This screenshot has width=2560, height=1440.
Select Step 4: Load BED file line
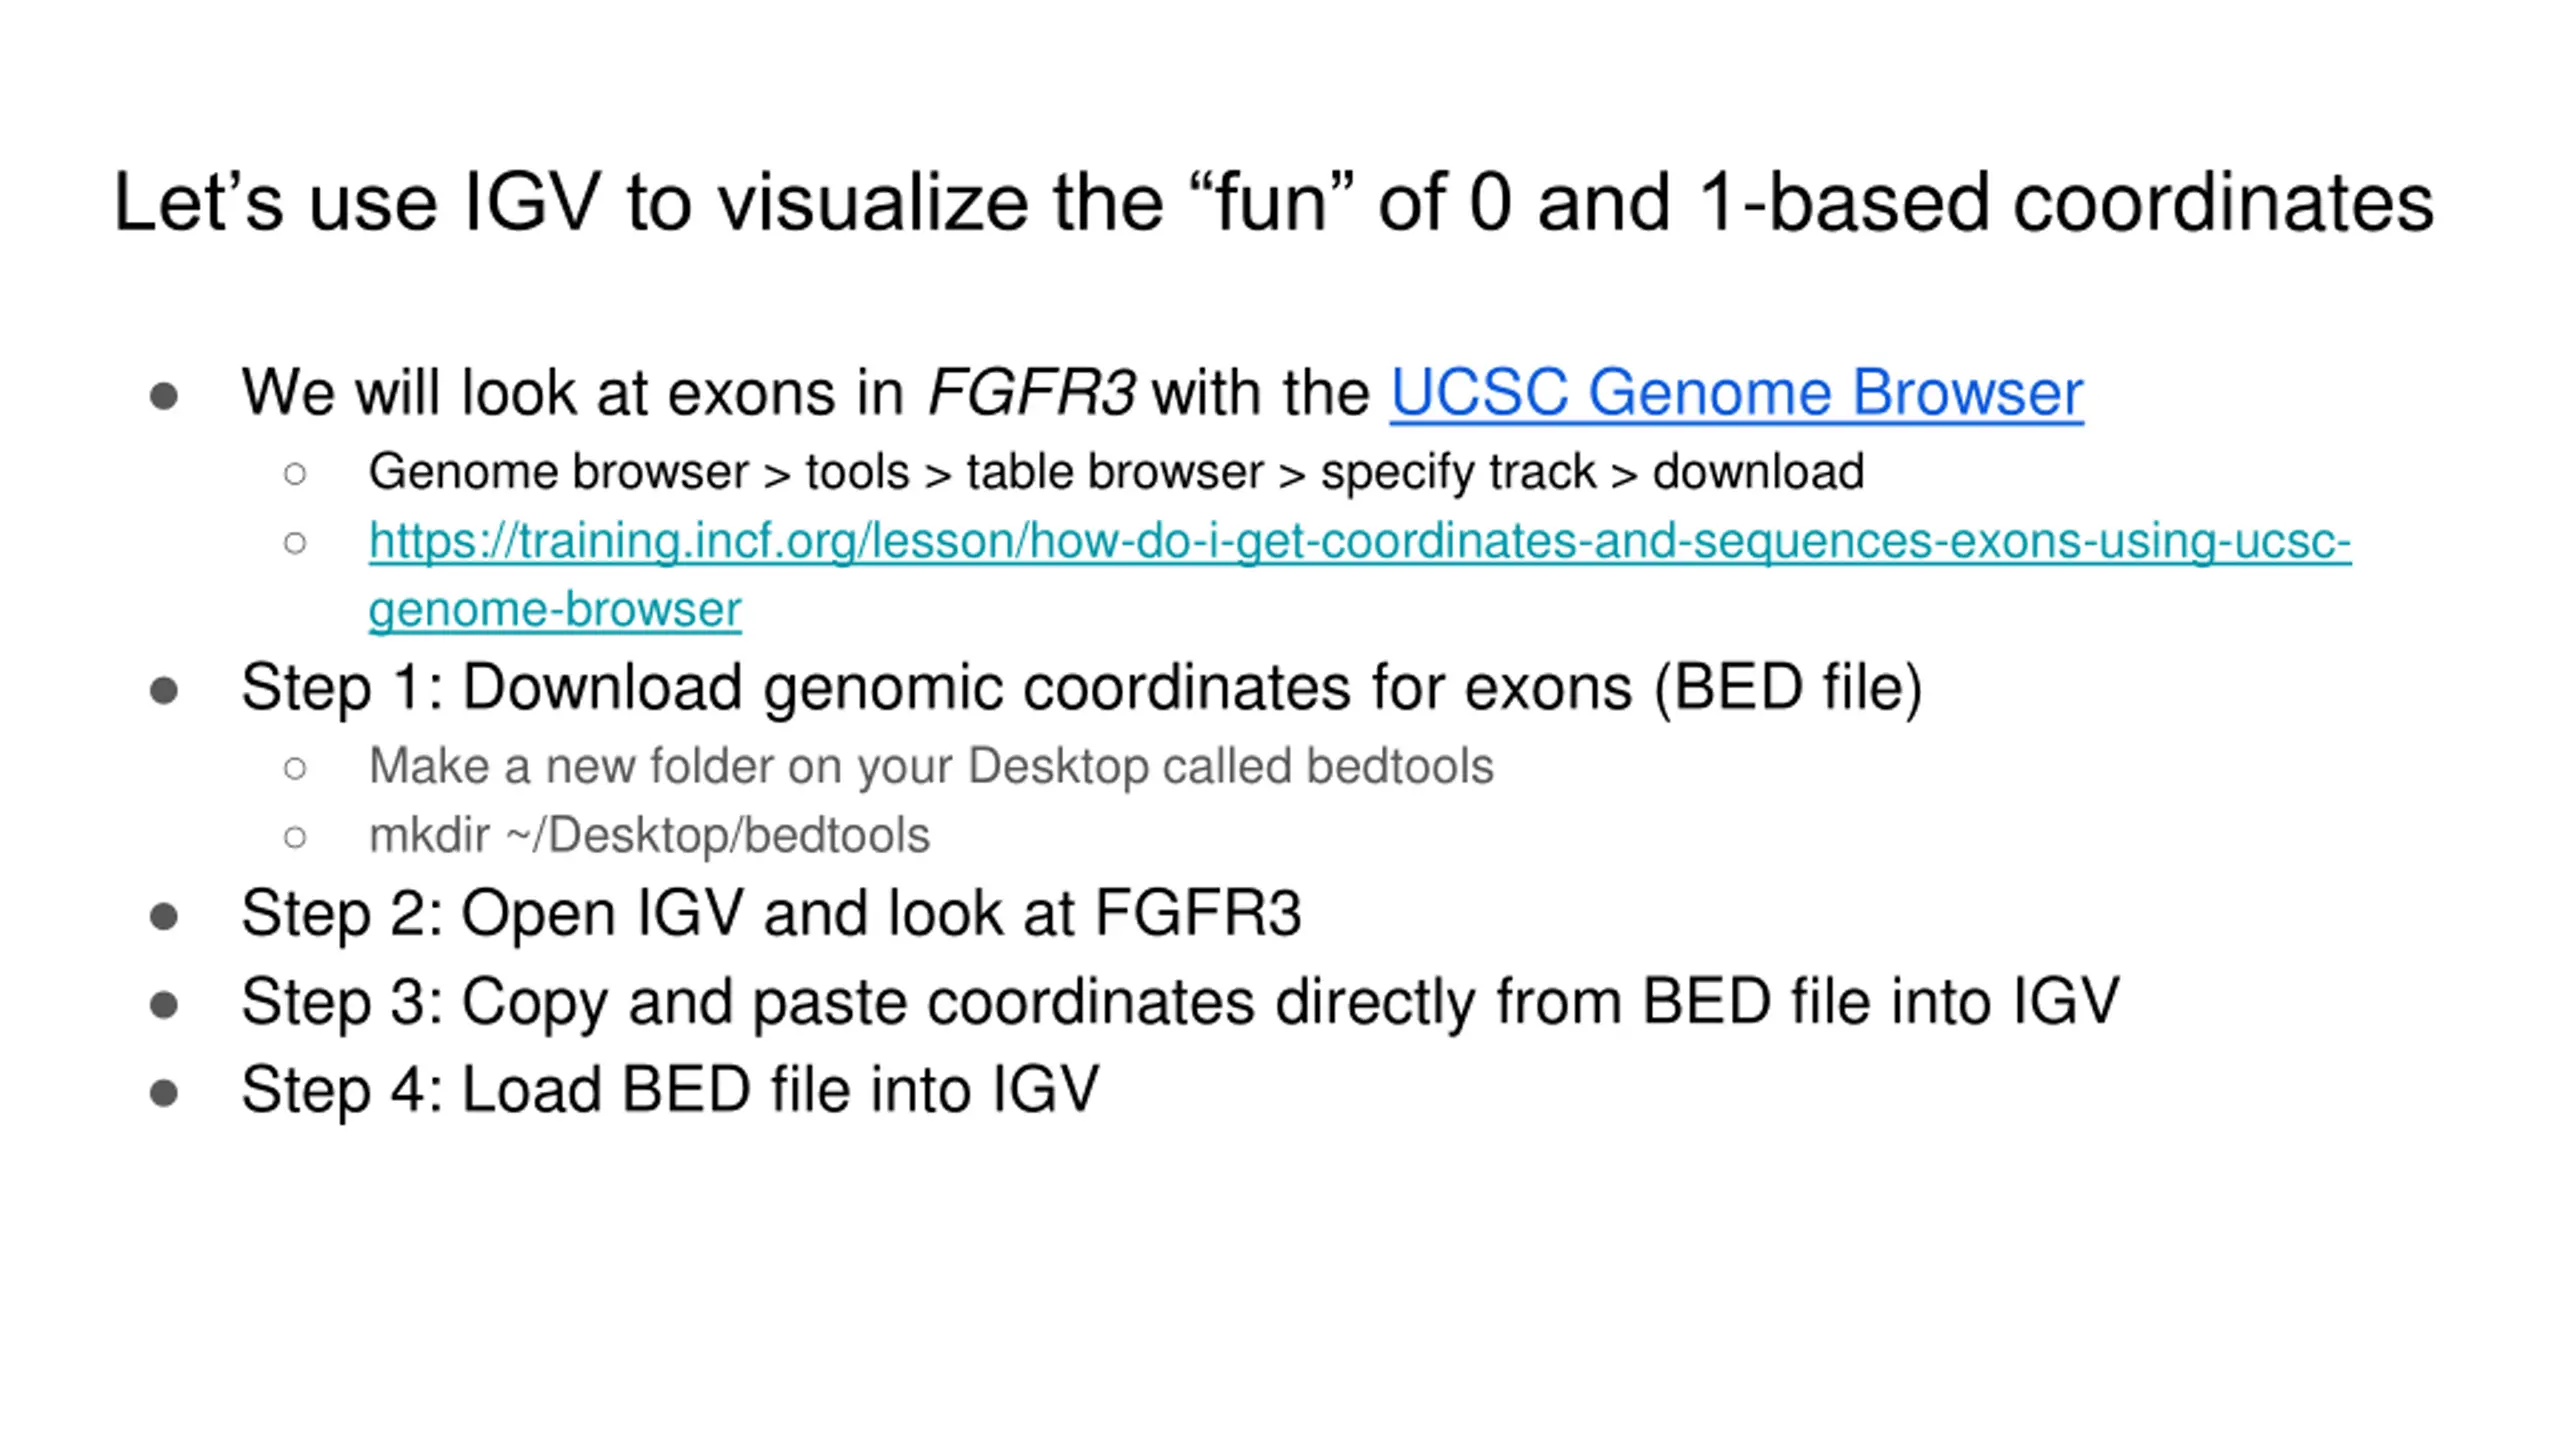click(670, 1090)
